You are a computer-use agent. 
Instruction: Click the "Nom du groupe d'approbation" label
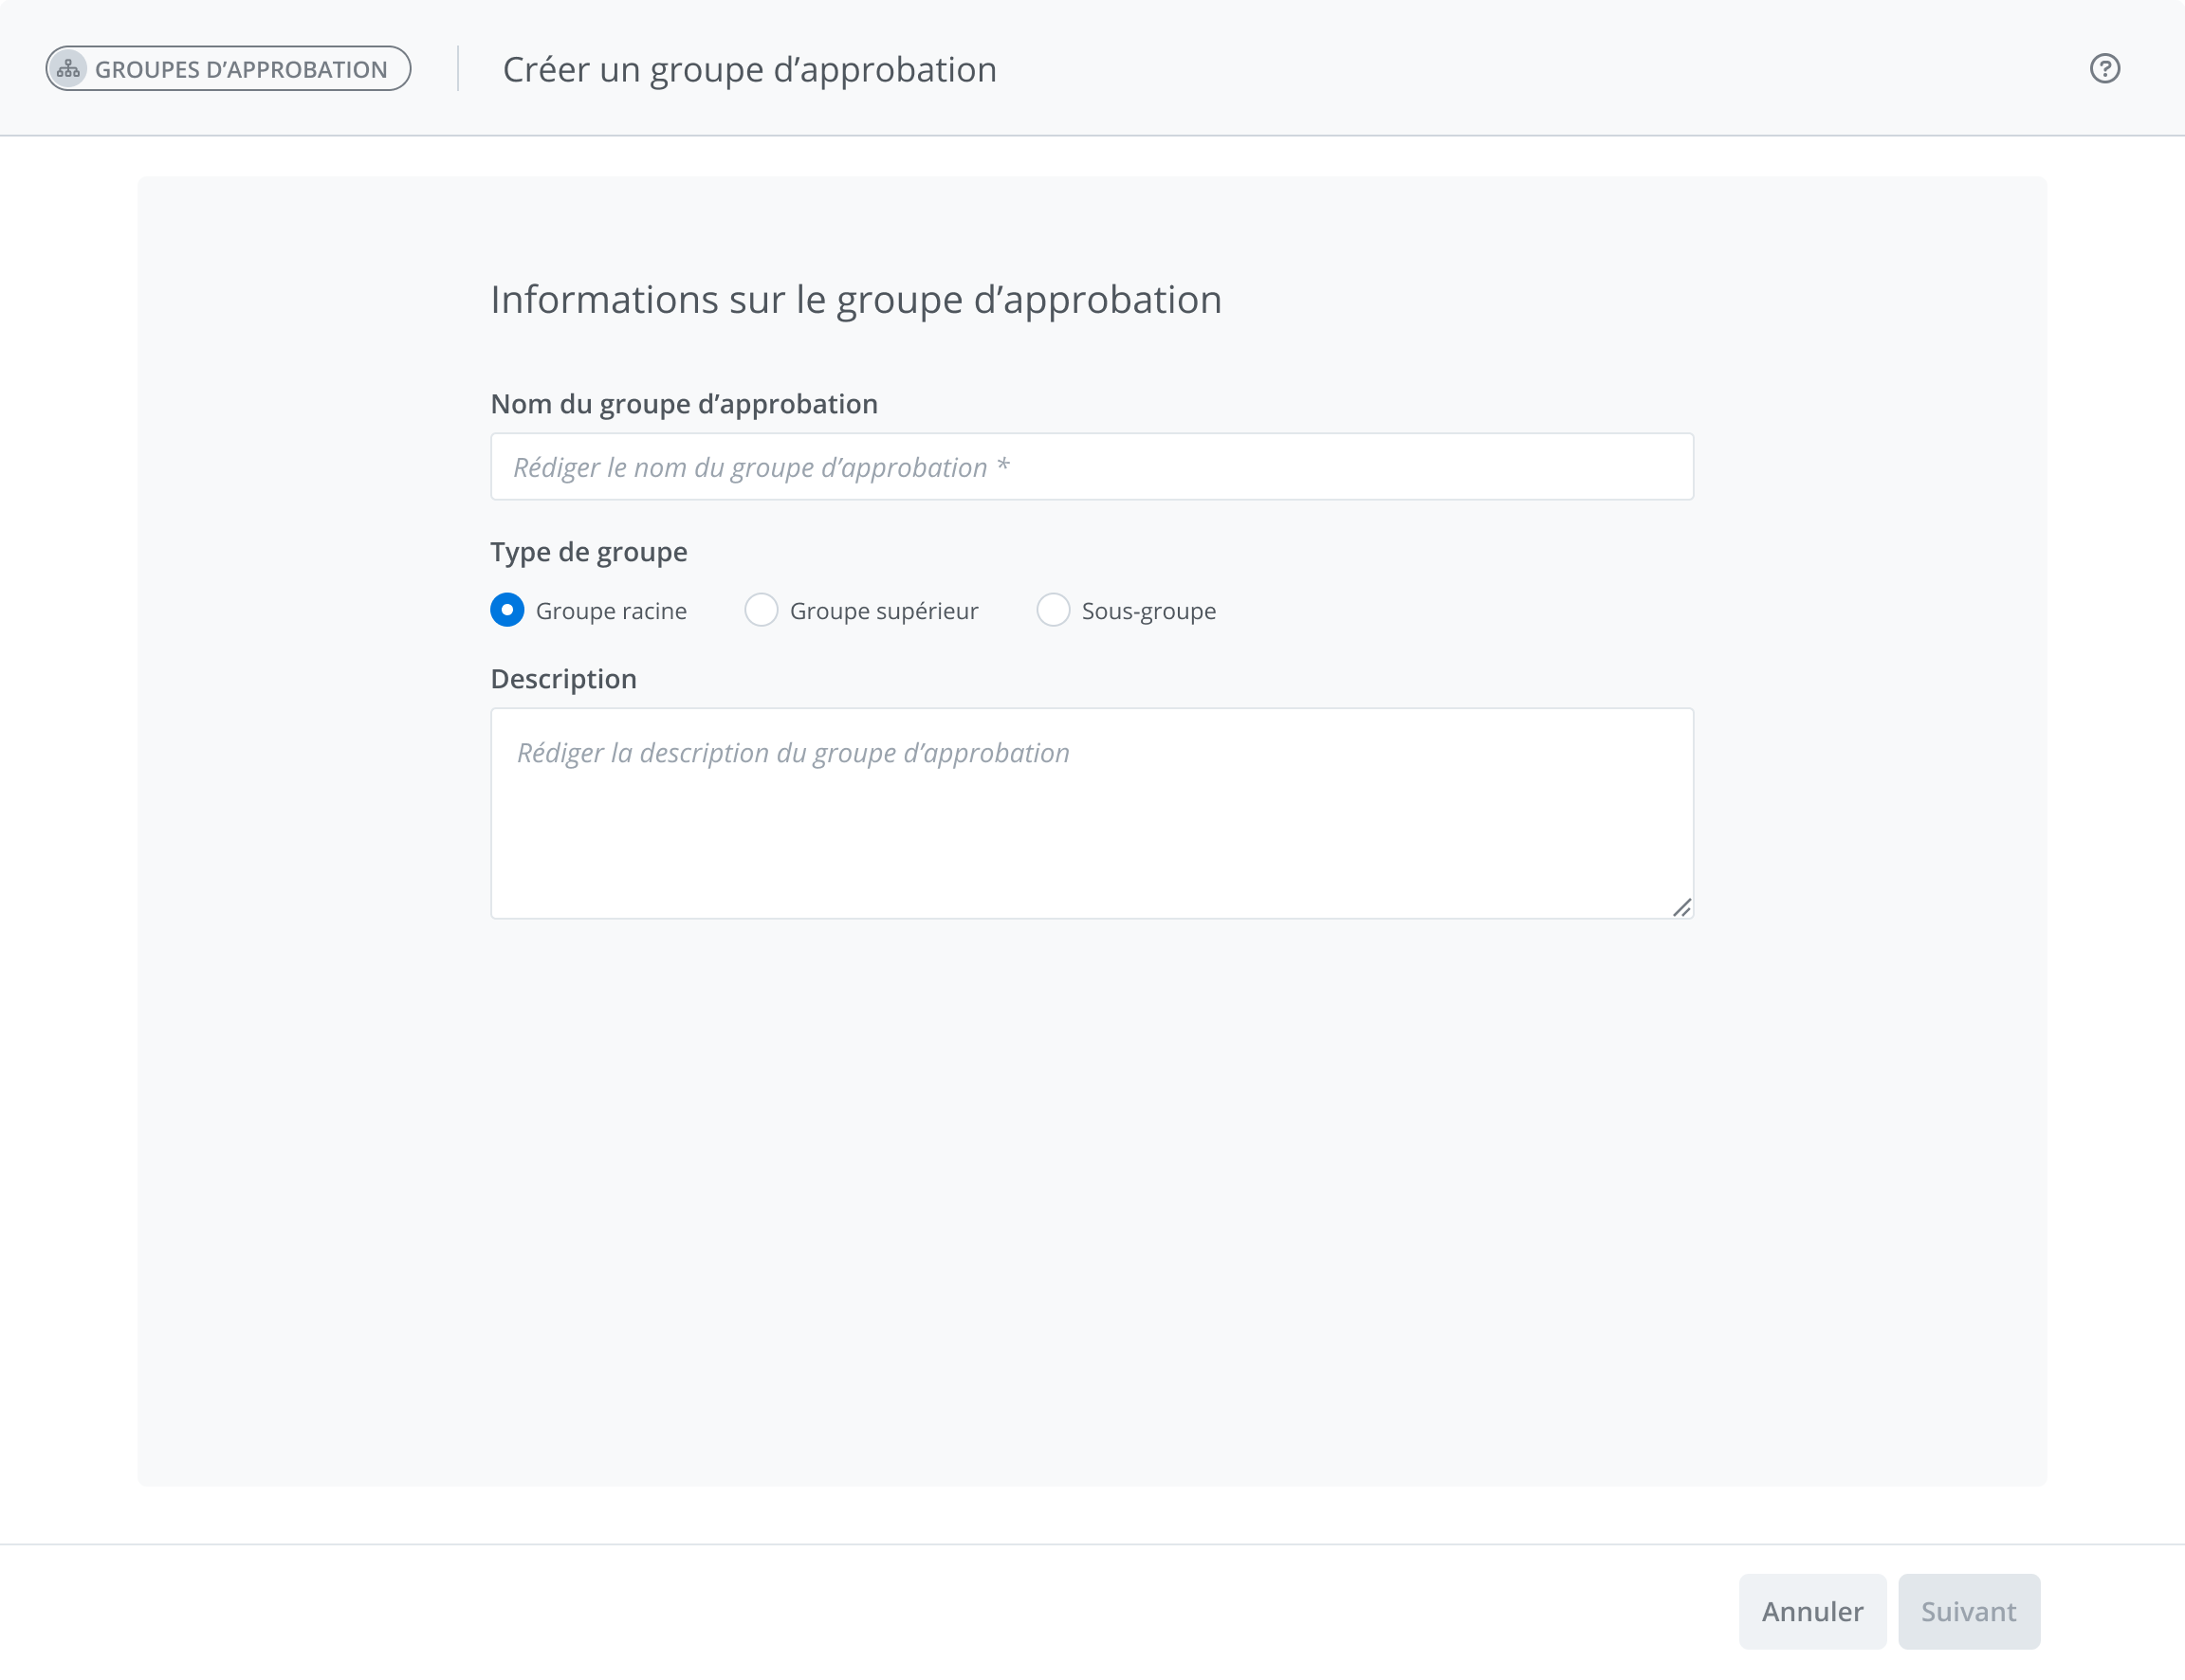[684, 404]
